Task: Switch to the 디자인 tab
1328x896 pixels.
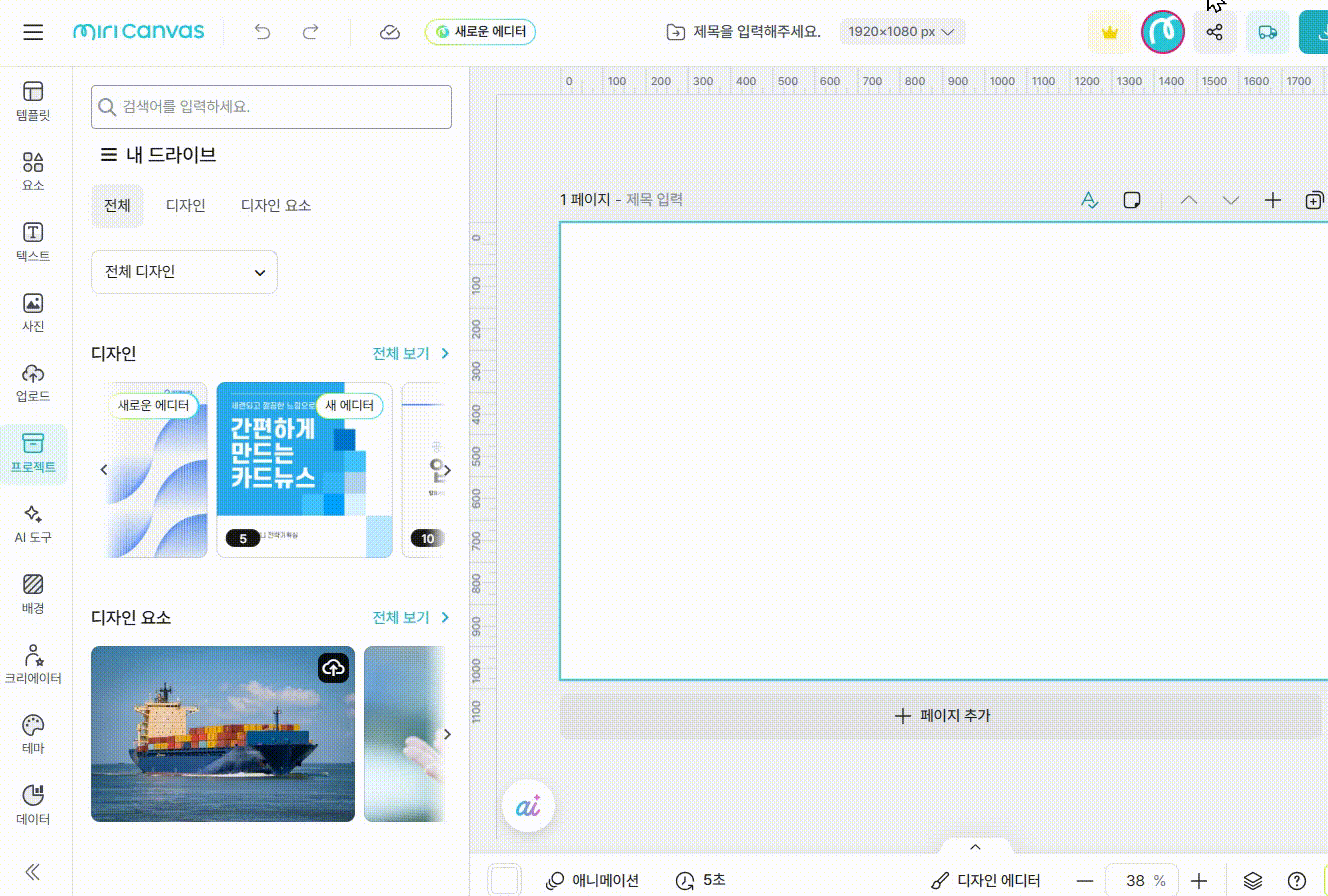Action: (x=186, y=206)
